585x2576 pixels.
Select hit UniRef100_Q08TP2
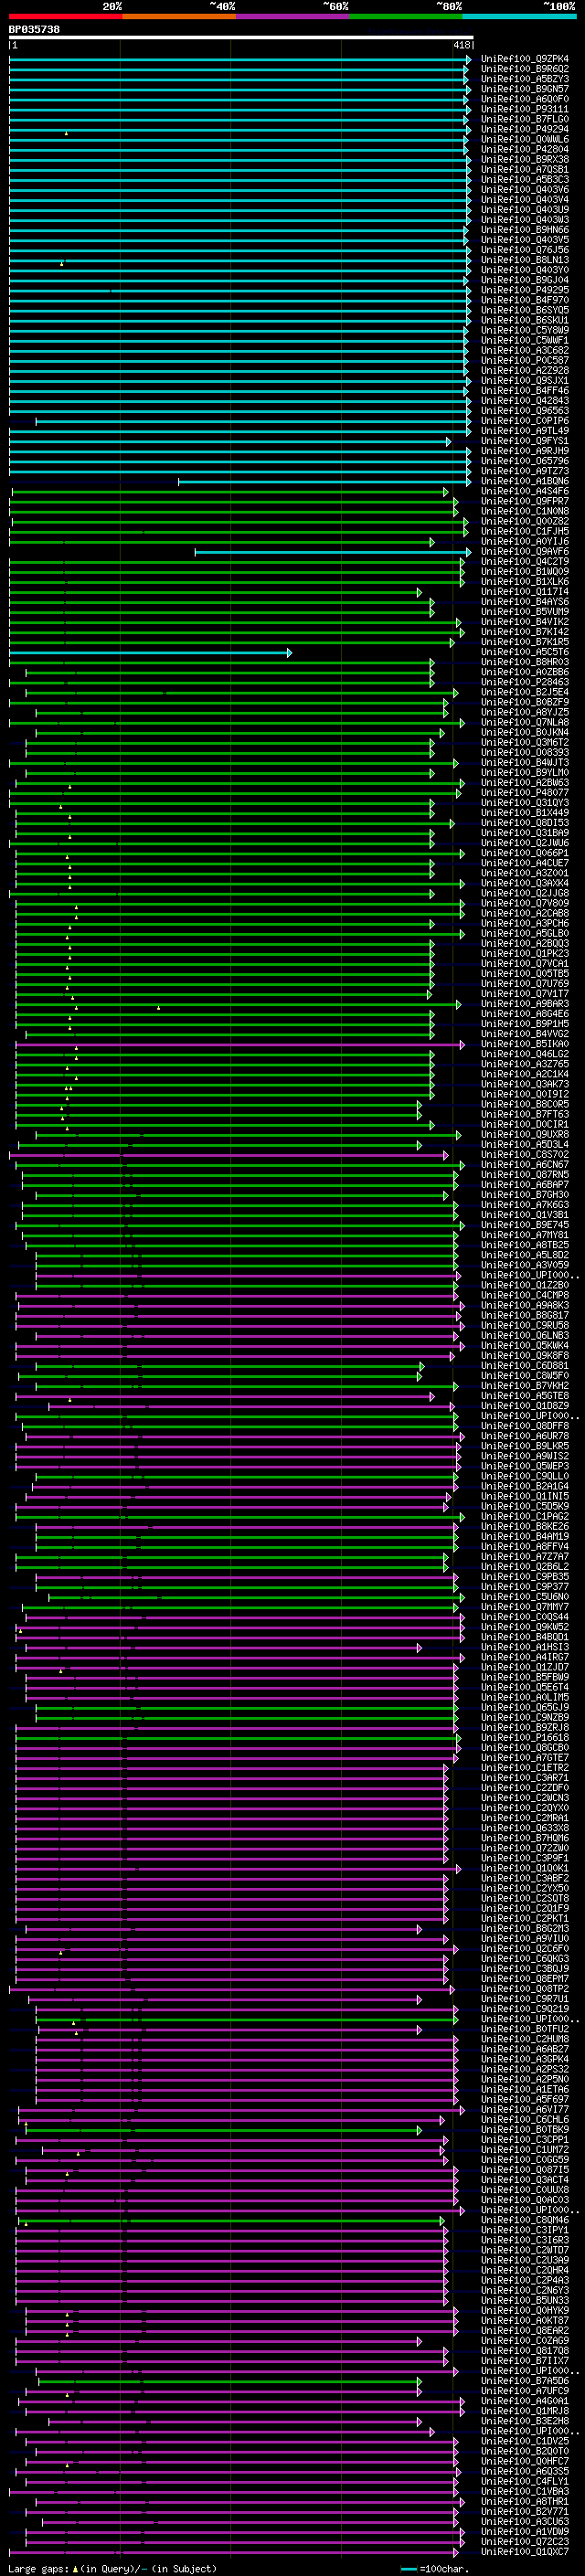coord(525,1989)
